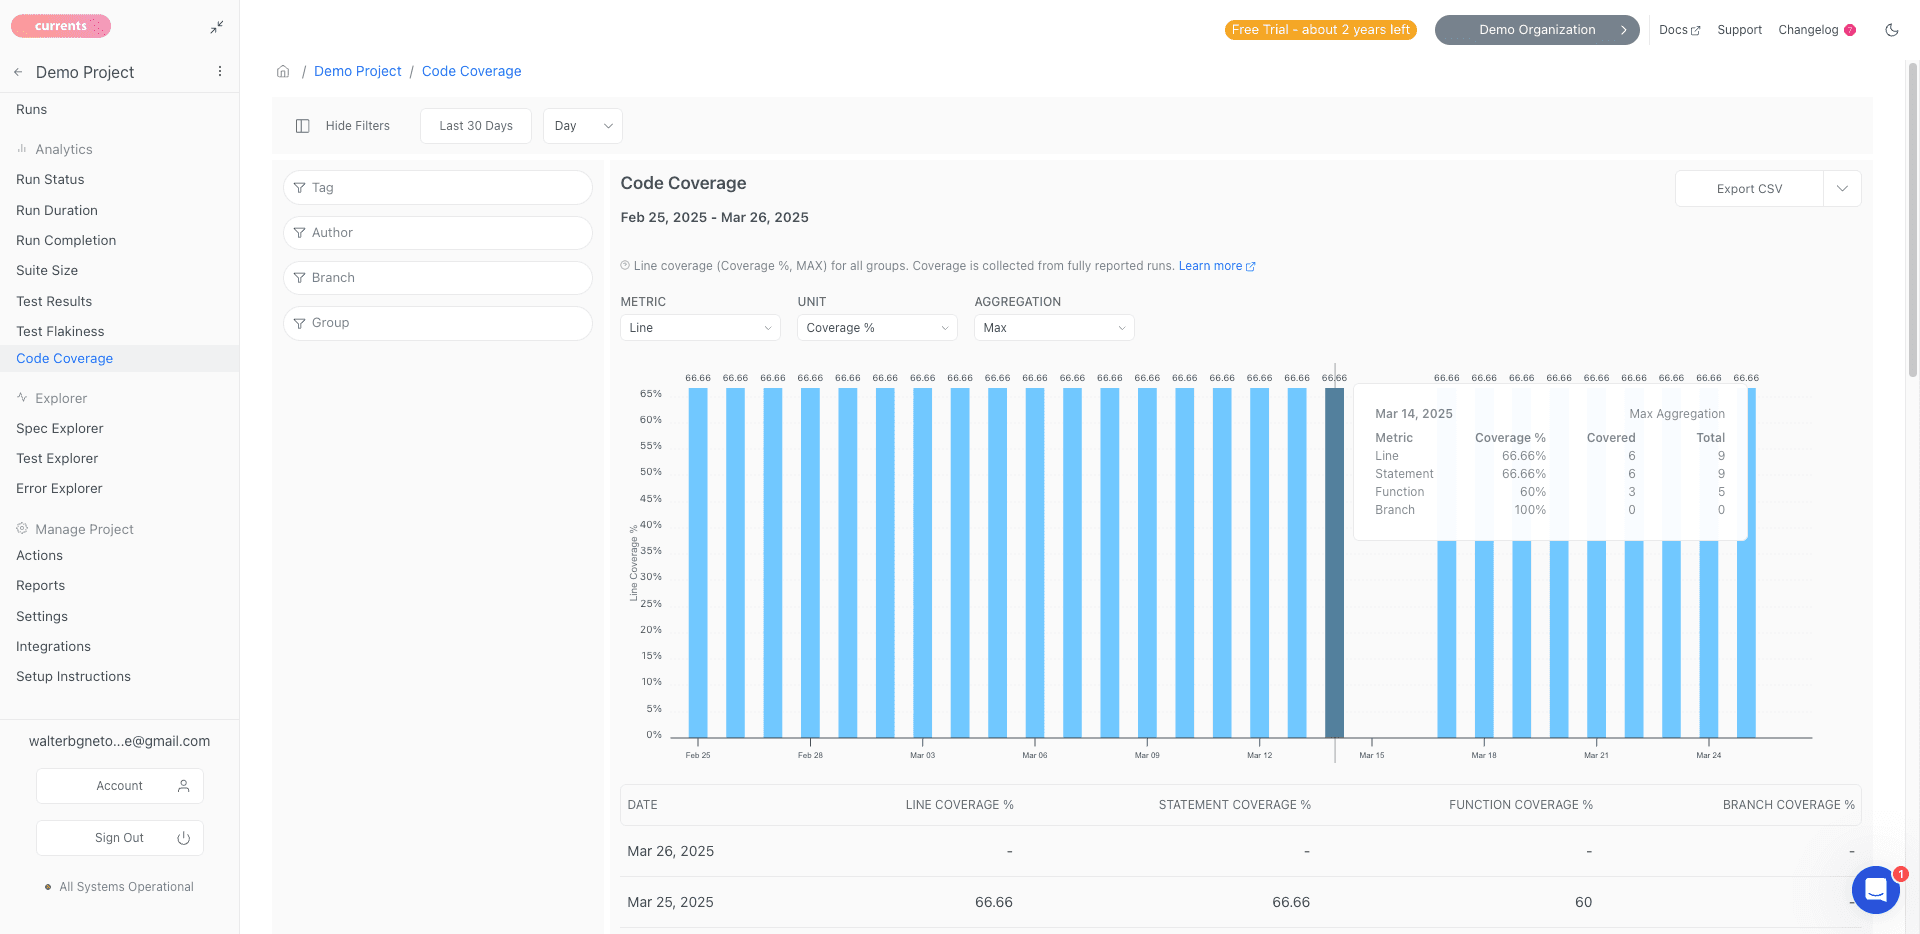This screenshot has width=1920, height=934.
Task: Expand the Export CSV options arrow
Action: click(x=1842, y=189)
